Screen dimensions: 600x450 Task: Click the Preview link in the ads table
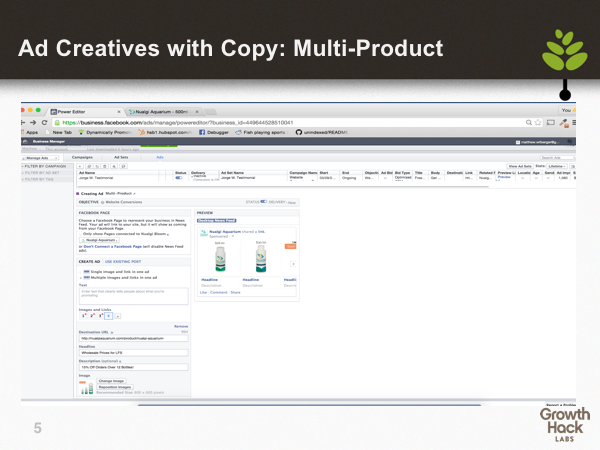(504, 177)
